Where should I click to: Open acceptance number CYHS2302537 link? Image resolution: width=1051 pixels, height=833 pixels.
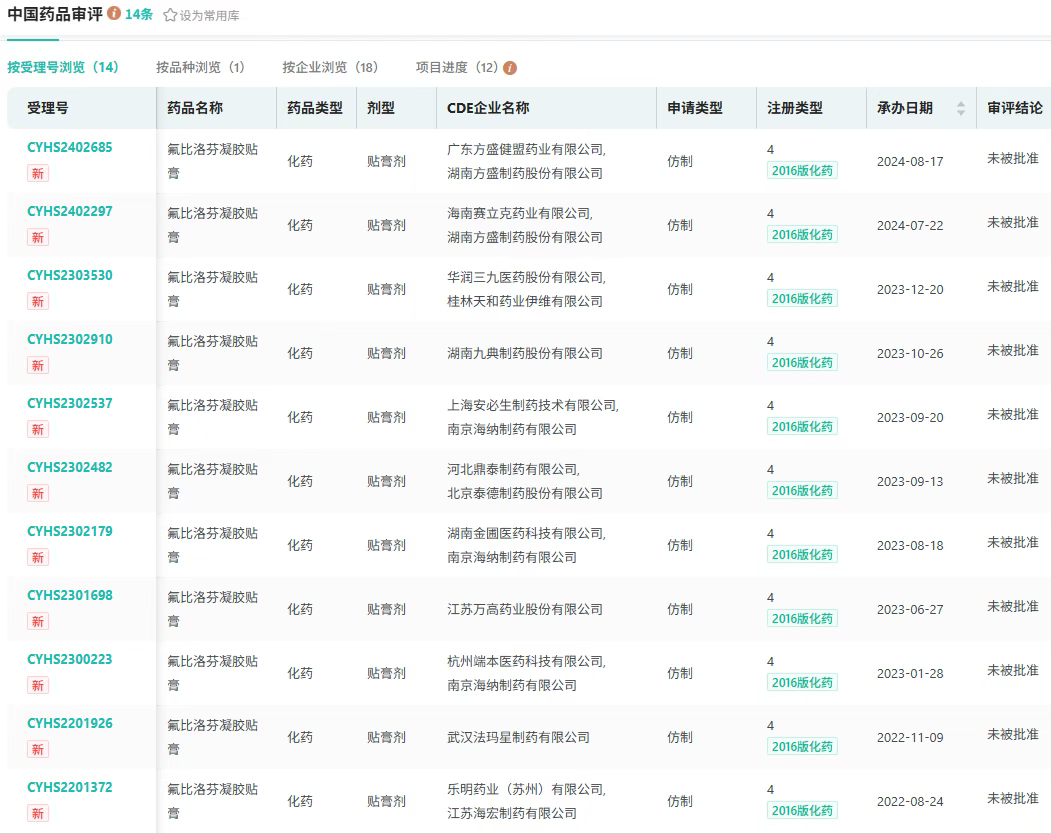click(70, 403)
